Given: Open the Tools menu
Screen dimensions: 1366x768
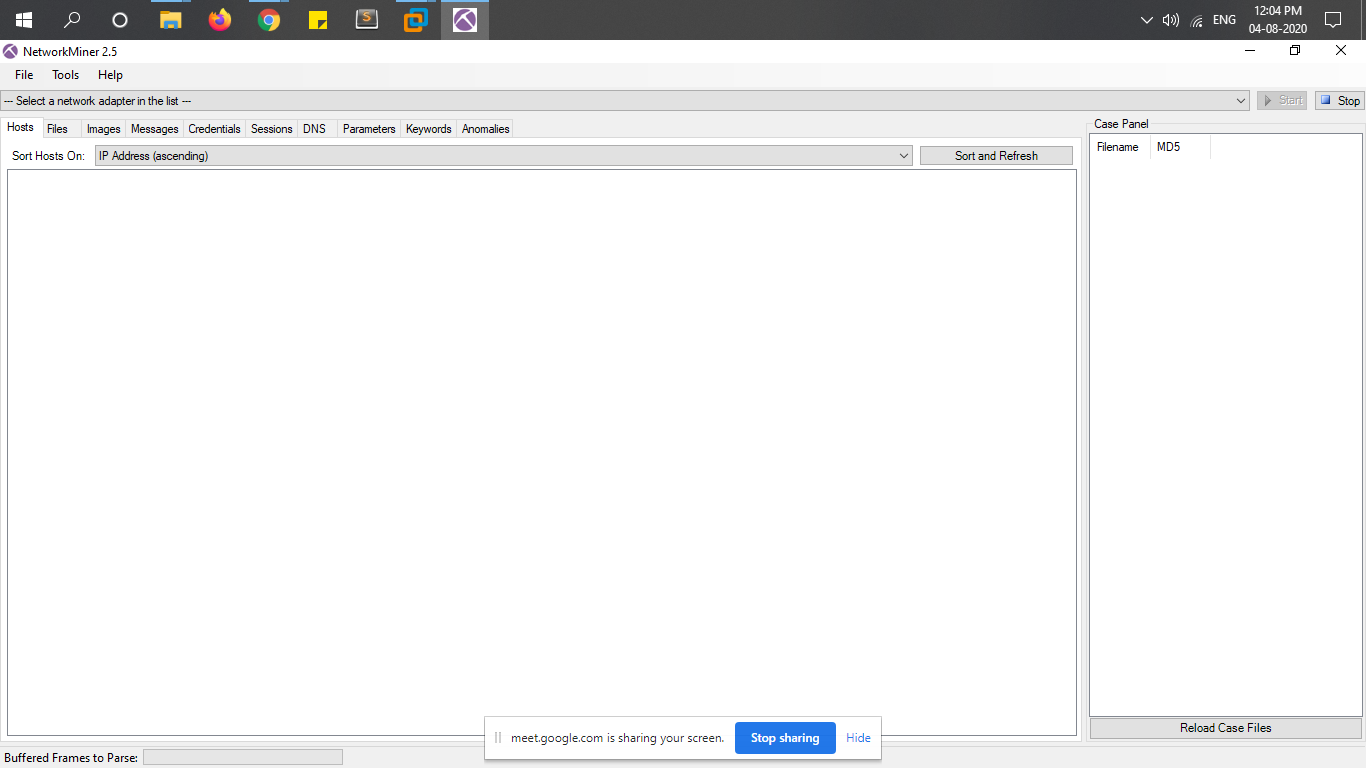Looking at the screenshot, I should point(66,75).
